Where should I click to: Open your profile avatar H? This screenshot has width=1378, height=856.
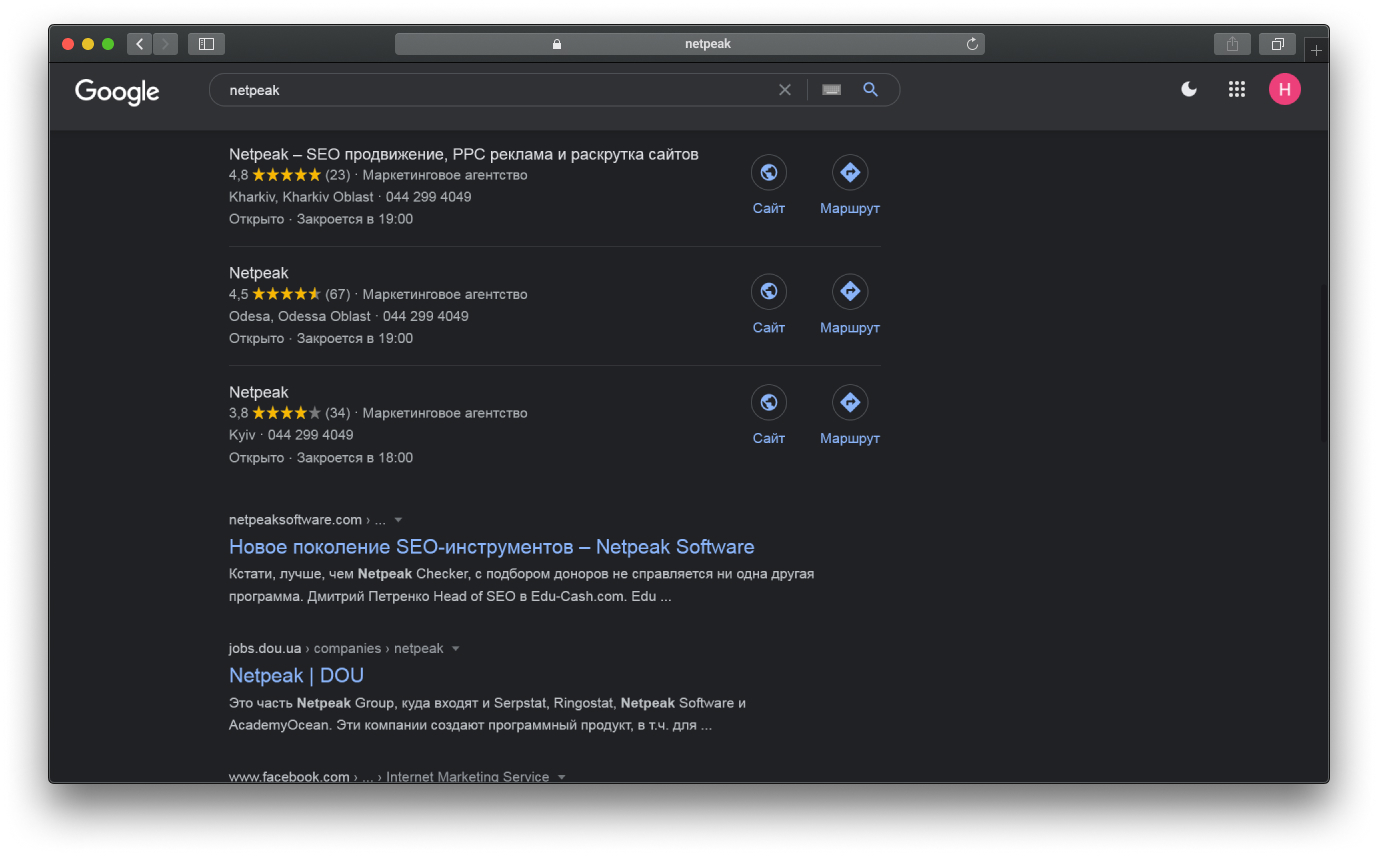(x=1284, y=89)
